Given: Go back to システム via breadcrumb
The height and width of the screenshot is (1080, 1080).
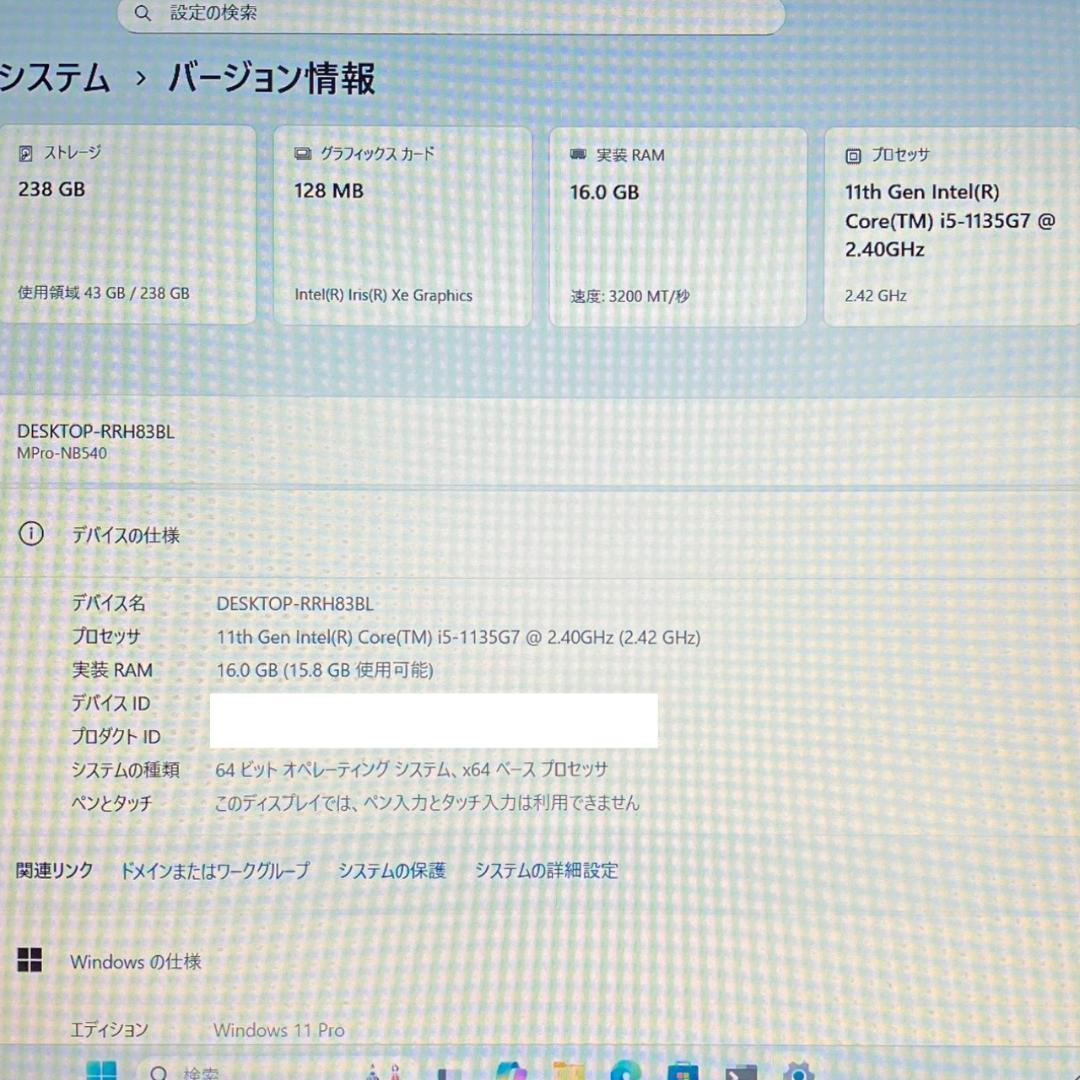Looking at the screenshot, I should click(54, 77).
